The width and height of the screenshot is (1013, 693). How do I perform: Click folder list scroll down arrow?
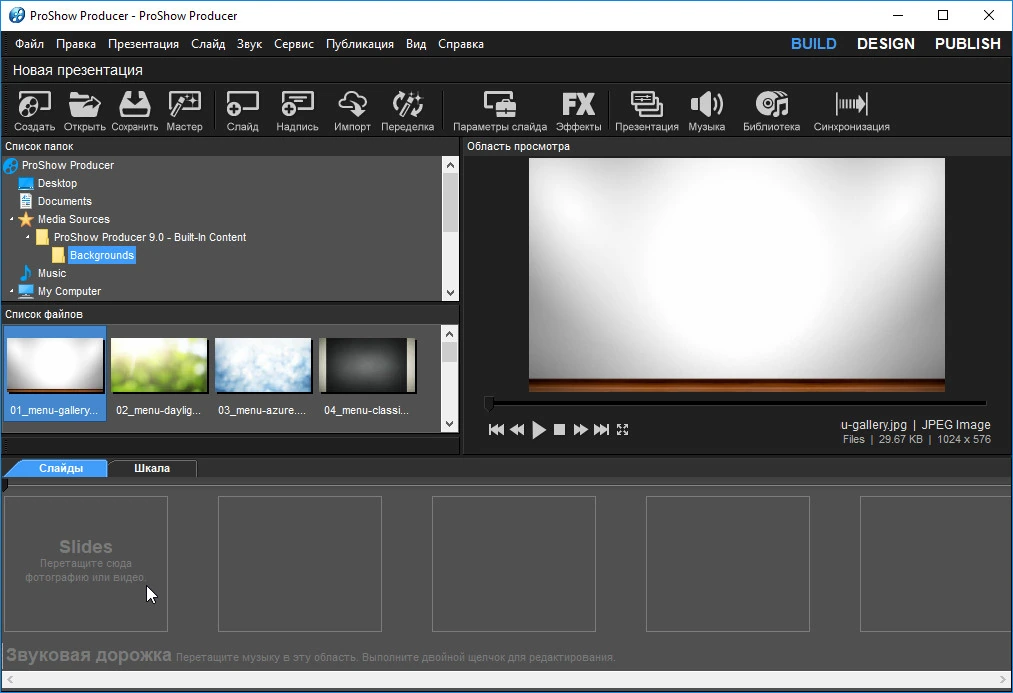coord(450,293)
